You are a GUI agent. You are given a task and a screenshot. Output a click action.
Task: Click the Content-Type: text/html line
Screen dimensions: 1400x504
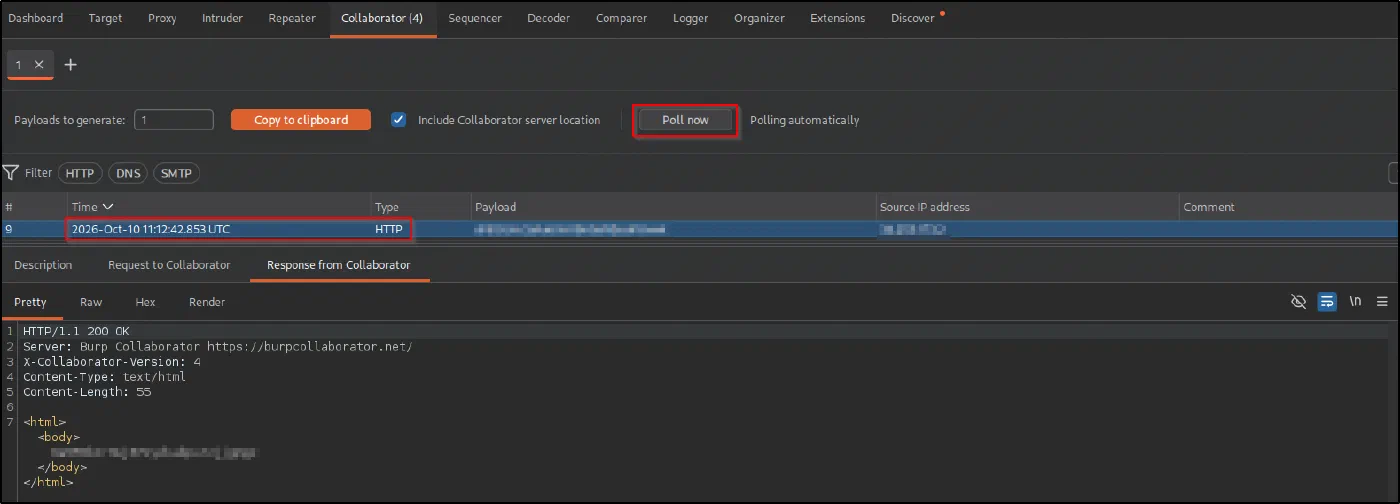pyautogui.click(x=104, y=376)
